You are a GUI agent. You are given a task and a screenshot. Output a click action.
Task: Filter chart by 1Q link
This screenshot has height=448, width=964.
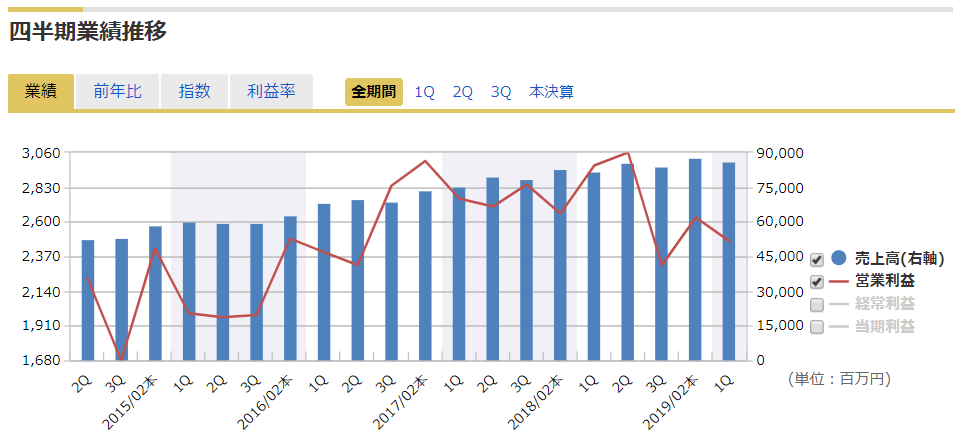(424, 93)
